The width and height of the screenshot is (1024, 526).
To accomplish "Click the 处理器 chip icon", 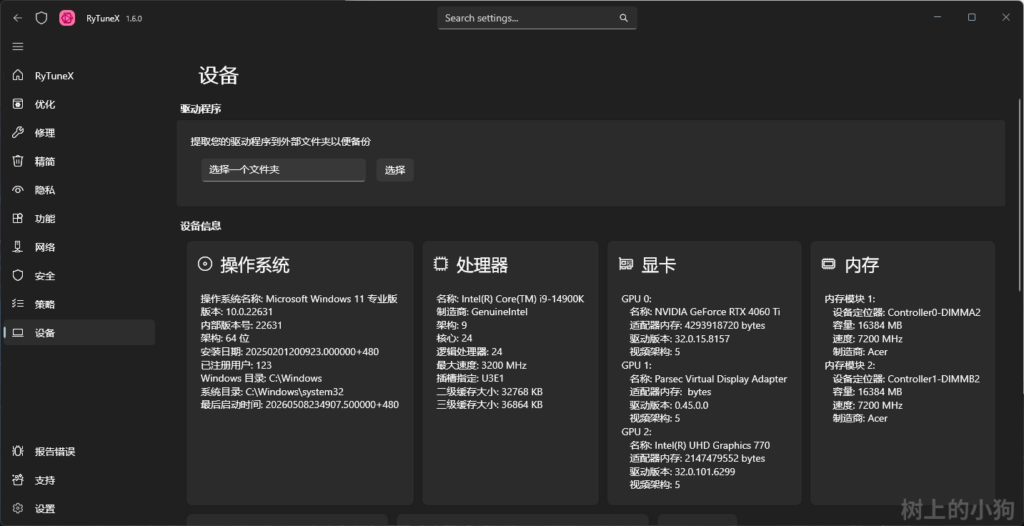I will coord(441,264).
